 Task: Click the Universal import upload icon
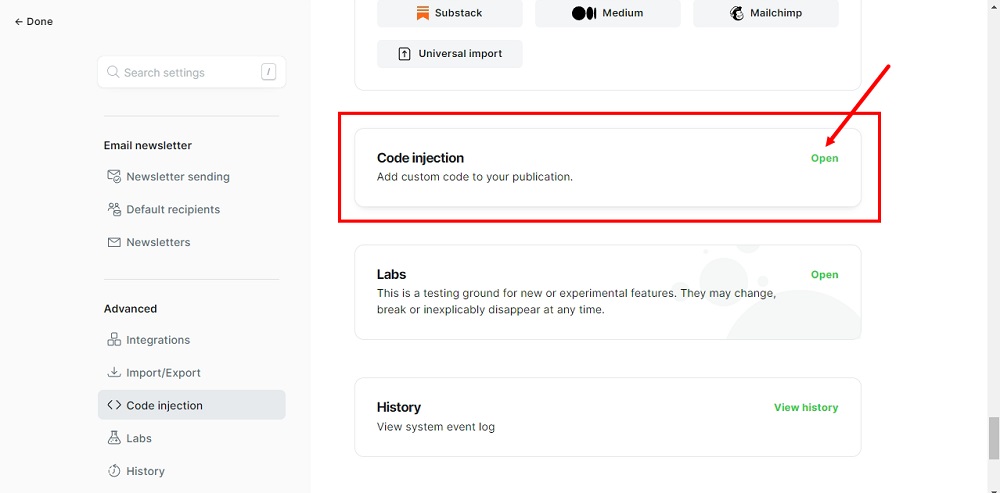404,54
